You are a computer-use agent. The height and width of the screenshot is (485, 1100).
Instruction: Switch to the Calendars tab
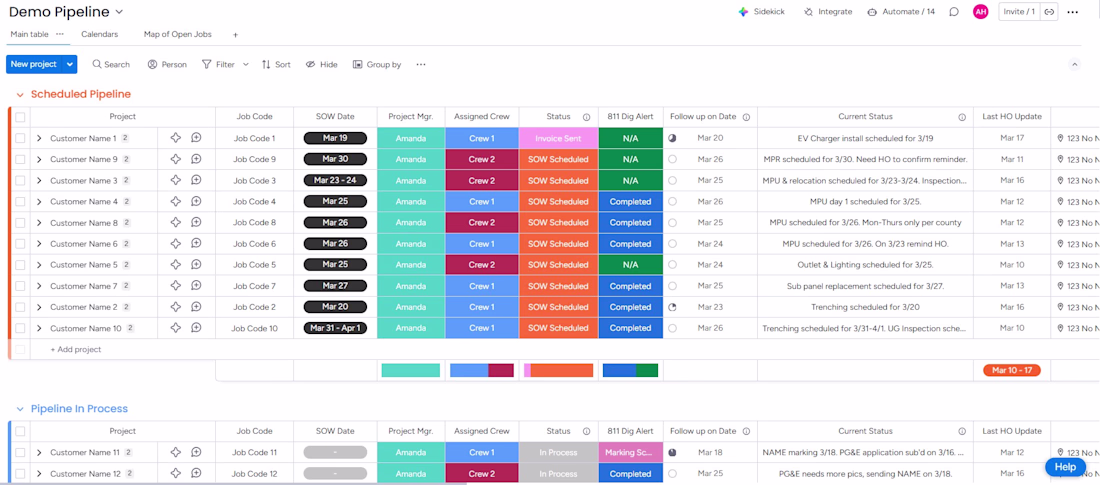click(x=100, y=34)
